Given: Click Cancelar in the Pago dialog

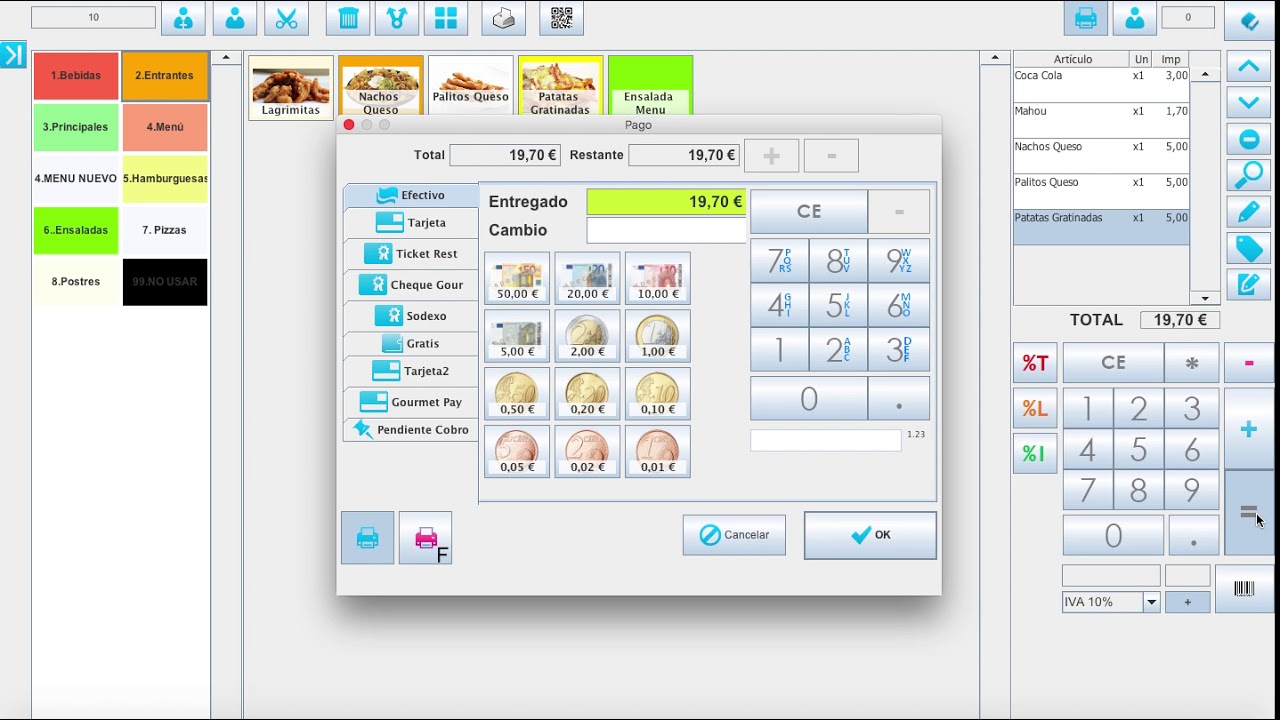Looking at the screenshot, I should (734, 535).
